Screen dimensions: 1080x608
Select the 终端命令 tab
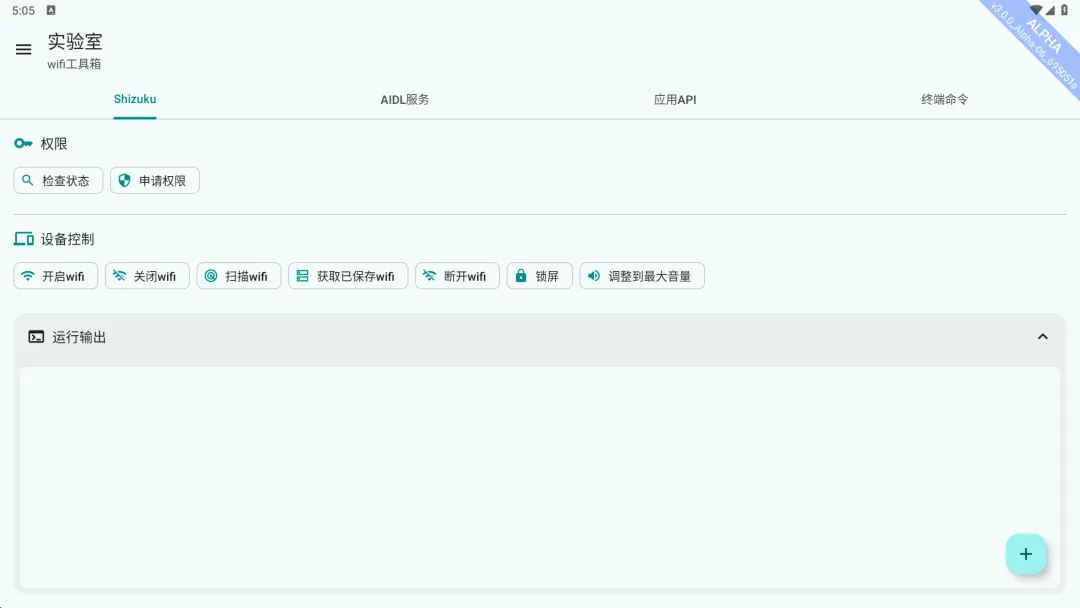point(944,100)
